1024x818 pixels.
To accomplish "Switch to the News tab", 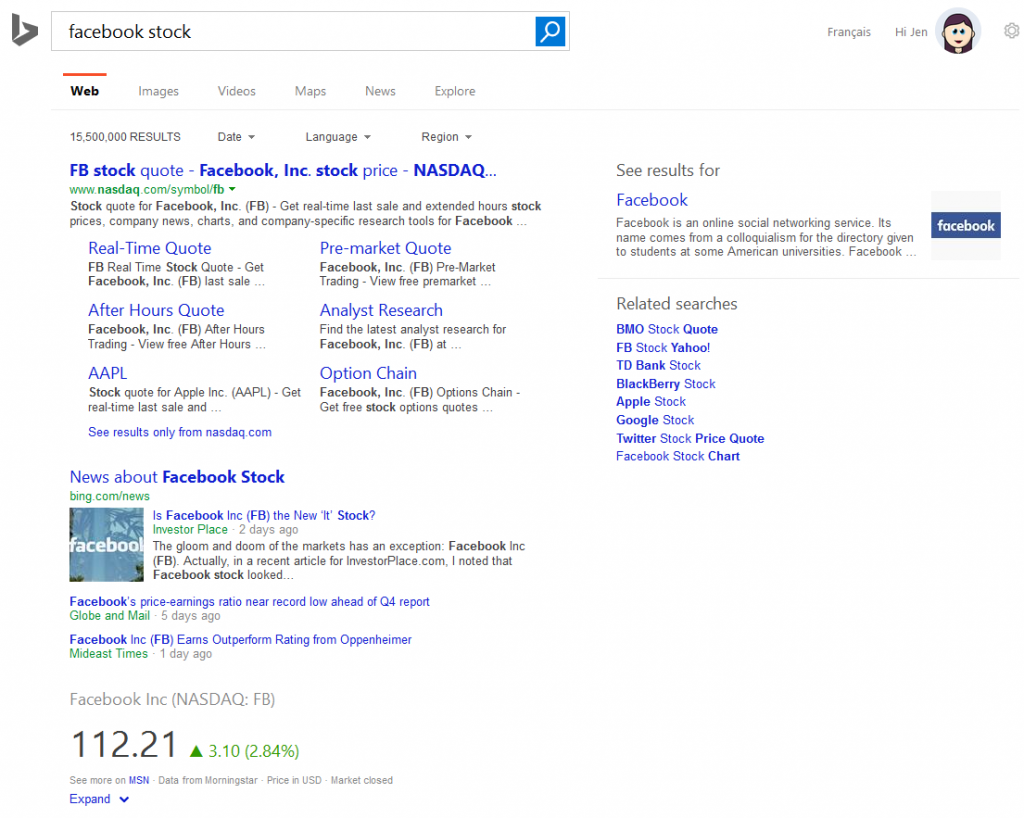I will 380,91.
